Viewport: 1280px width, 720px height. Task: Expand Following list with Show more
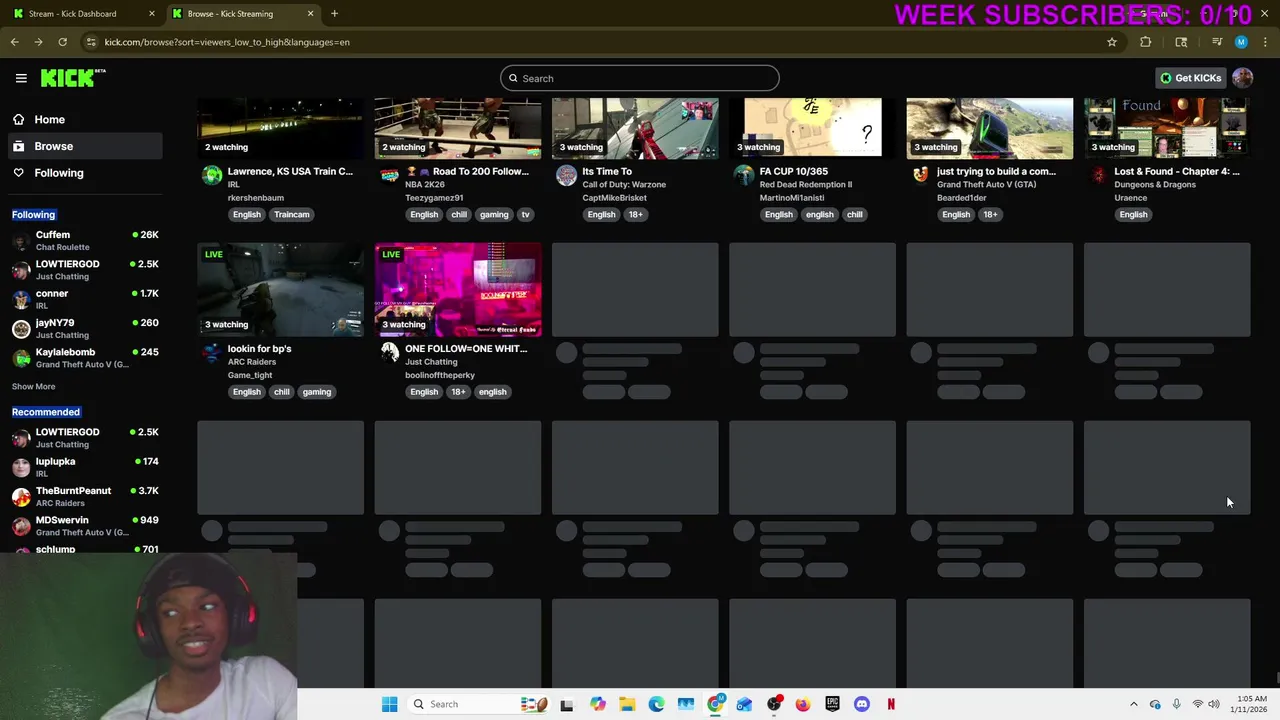point(33,386)
